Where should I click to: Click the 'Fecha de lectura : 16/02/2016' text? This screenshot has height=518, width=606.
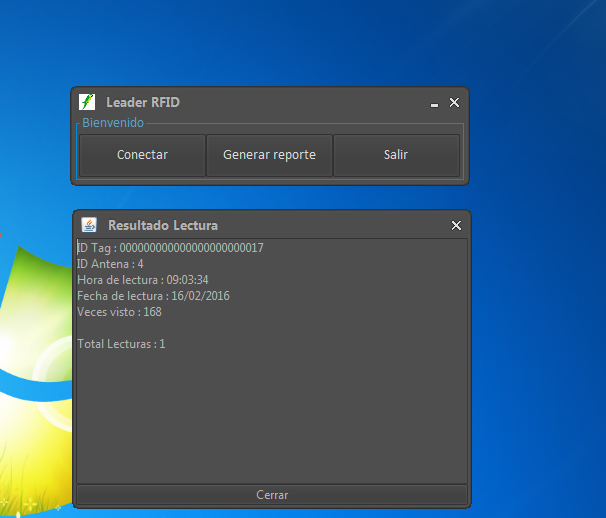(x=153, y=296)
